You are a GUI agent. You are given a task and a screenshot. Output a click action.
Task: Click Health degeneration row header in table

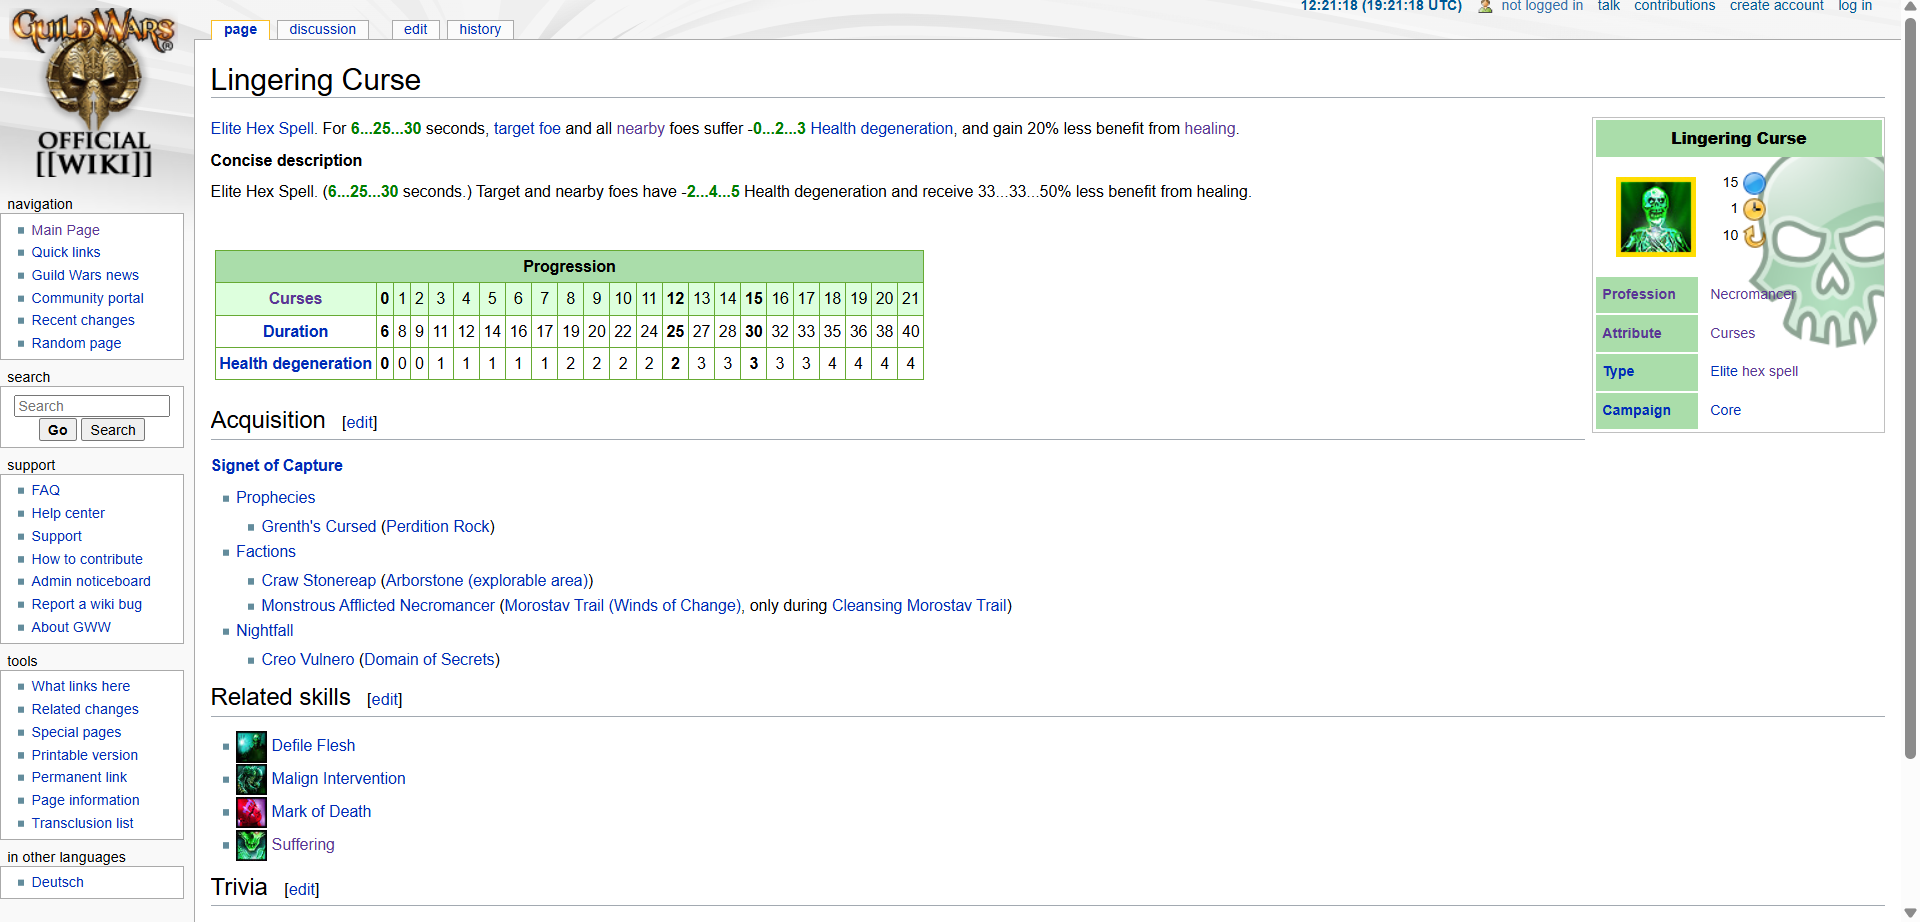tap(295, 364)
